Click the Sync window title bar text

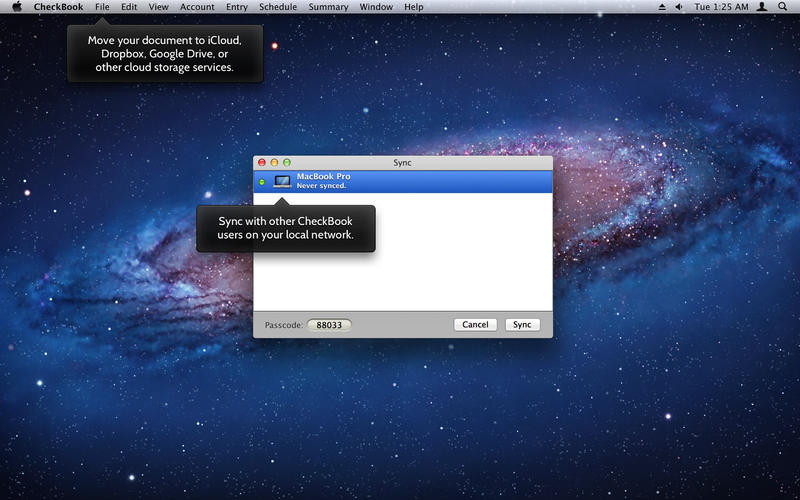pos(402,163)
